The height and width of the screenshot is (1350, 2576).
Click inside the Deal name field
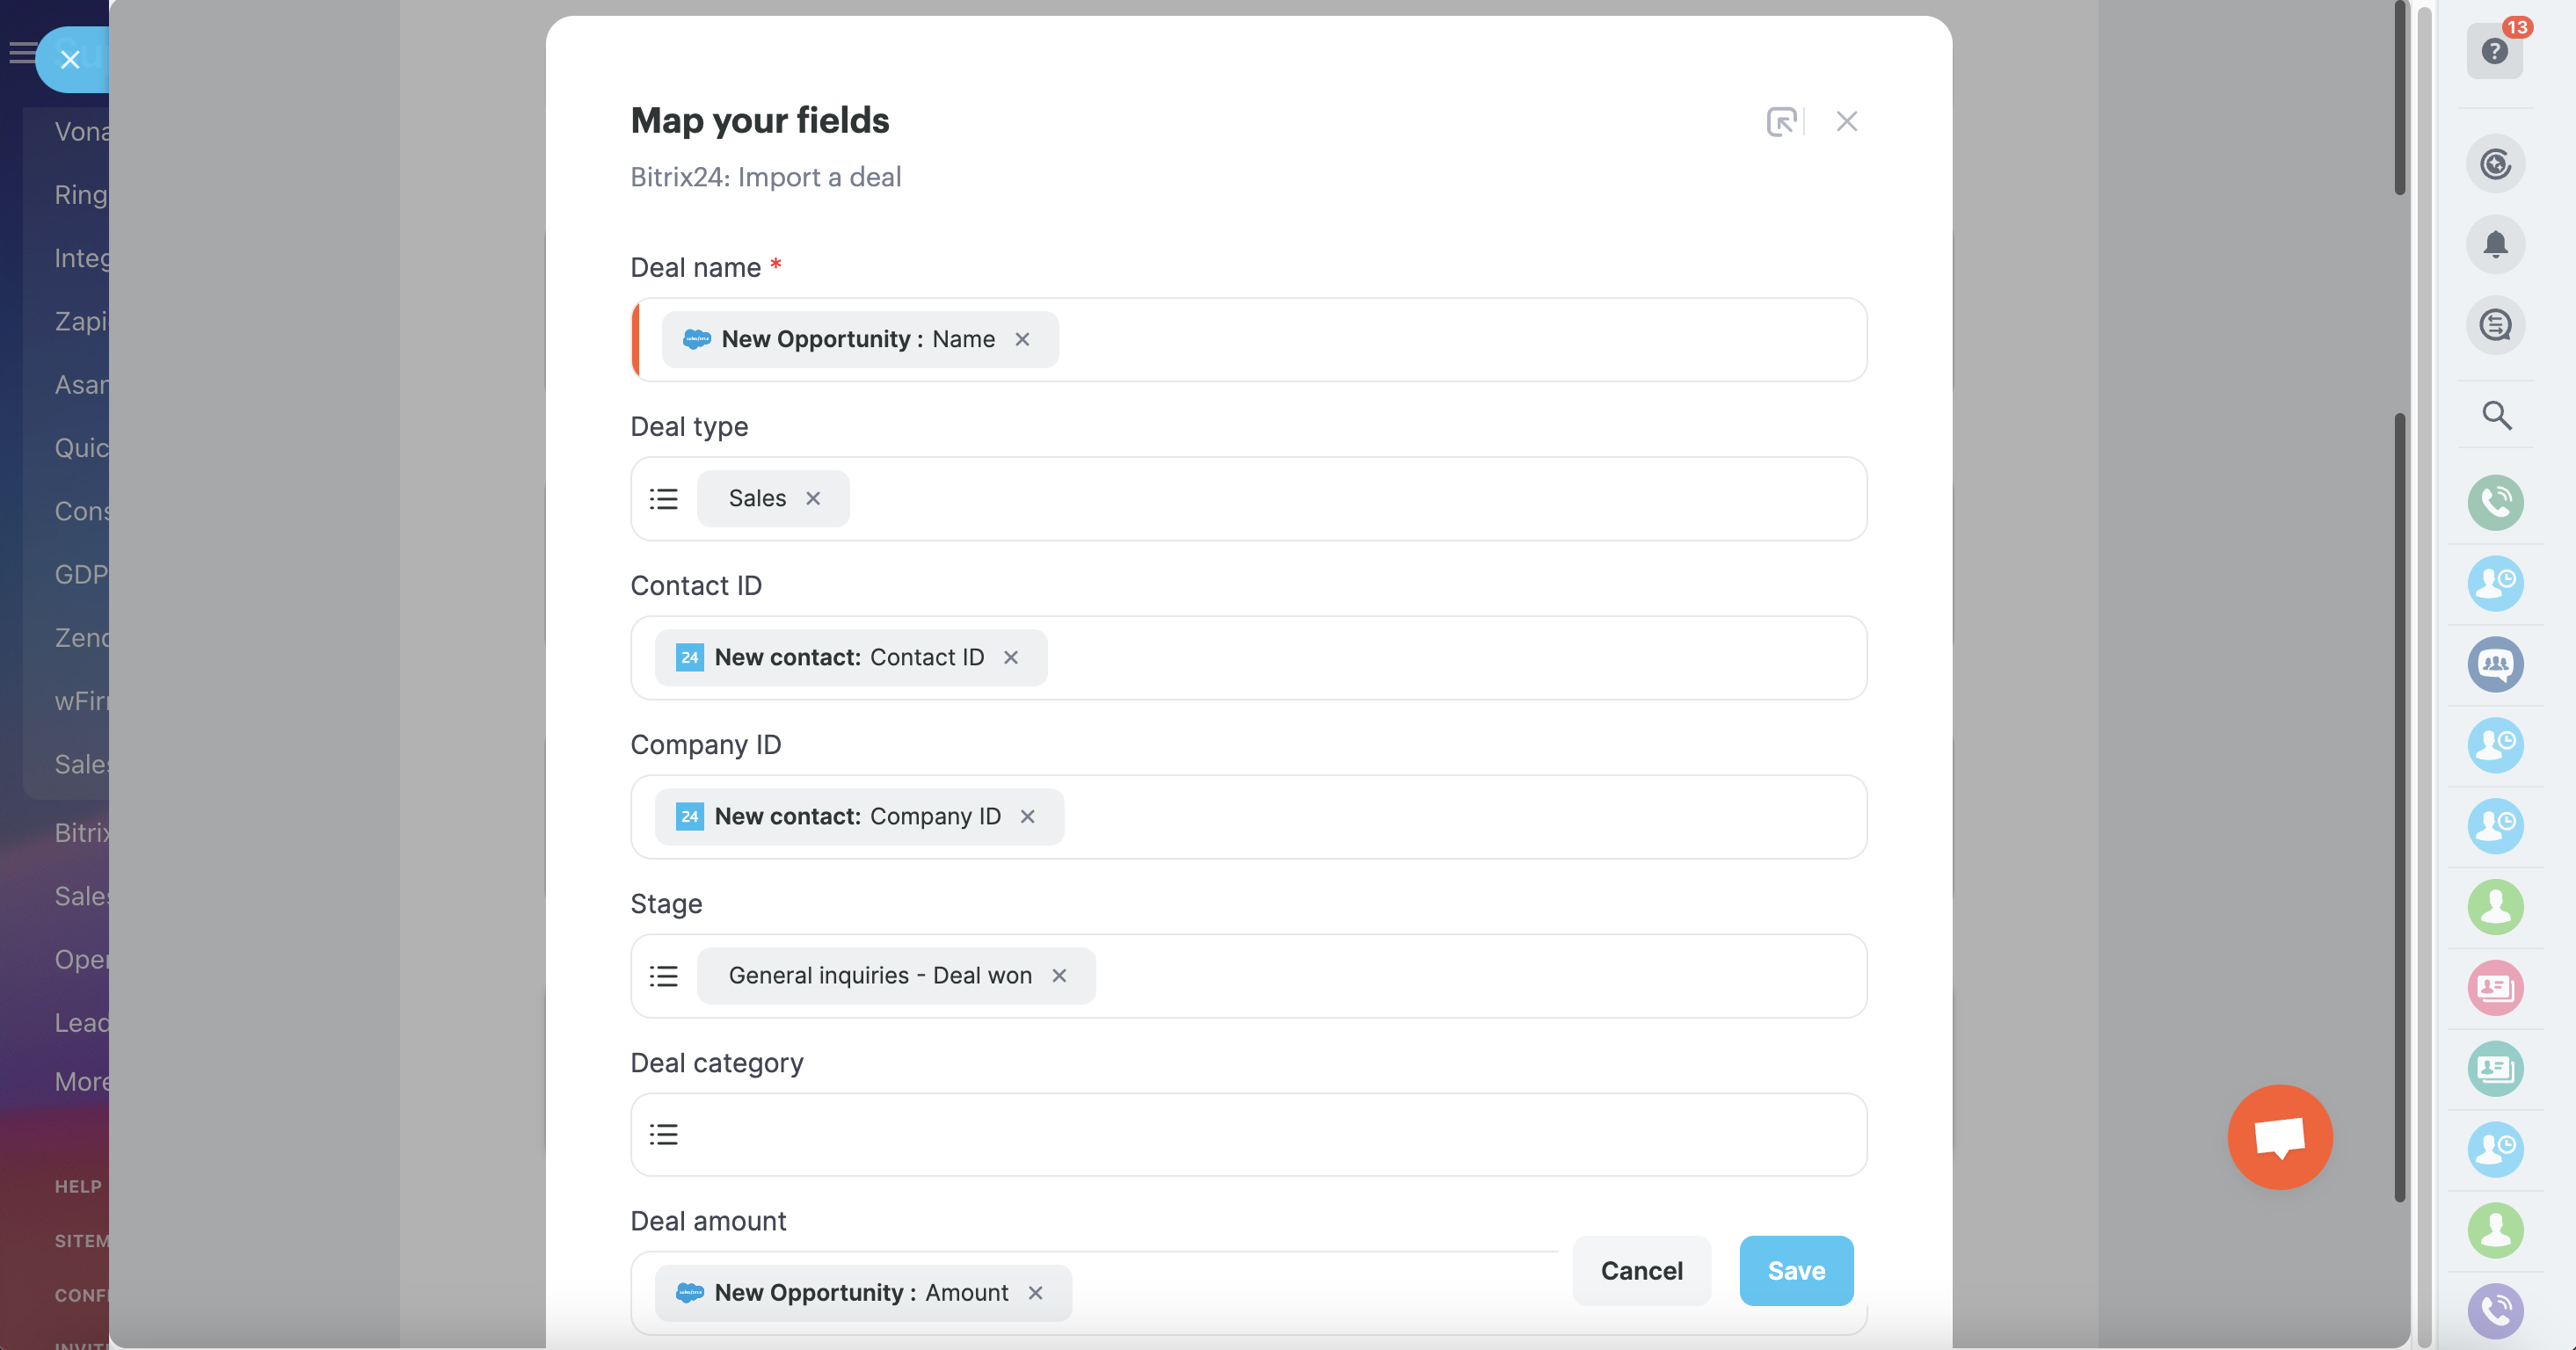point(1450,340)
